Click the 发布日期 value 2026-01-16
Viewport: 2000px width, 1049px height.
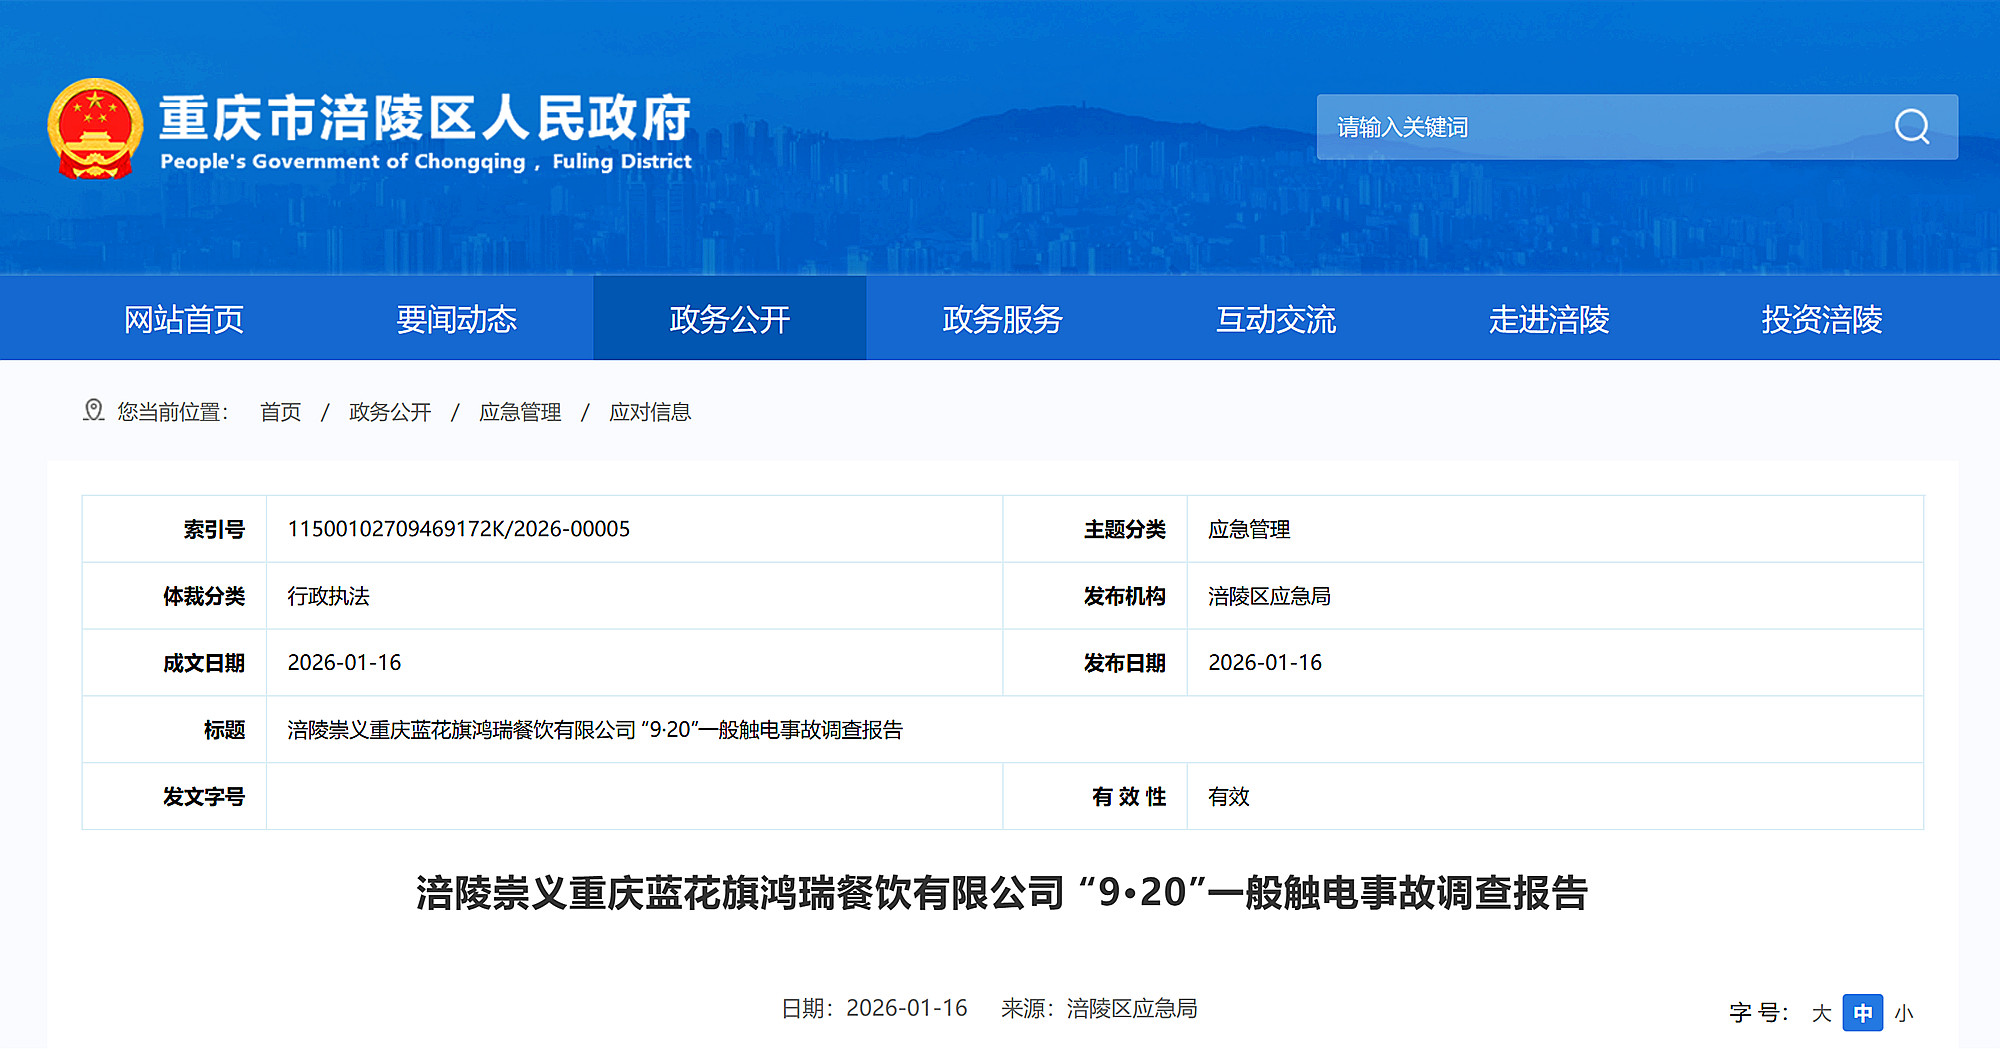[1265, 663]
